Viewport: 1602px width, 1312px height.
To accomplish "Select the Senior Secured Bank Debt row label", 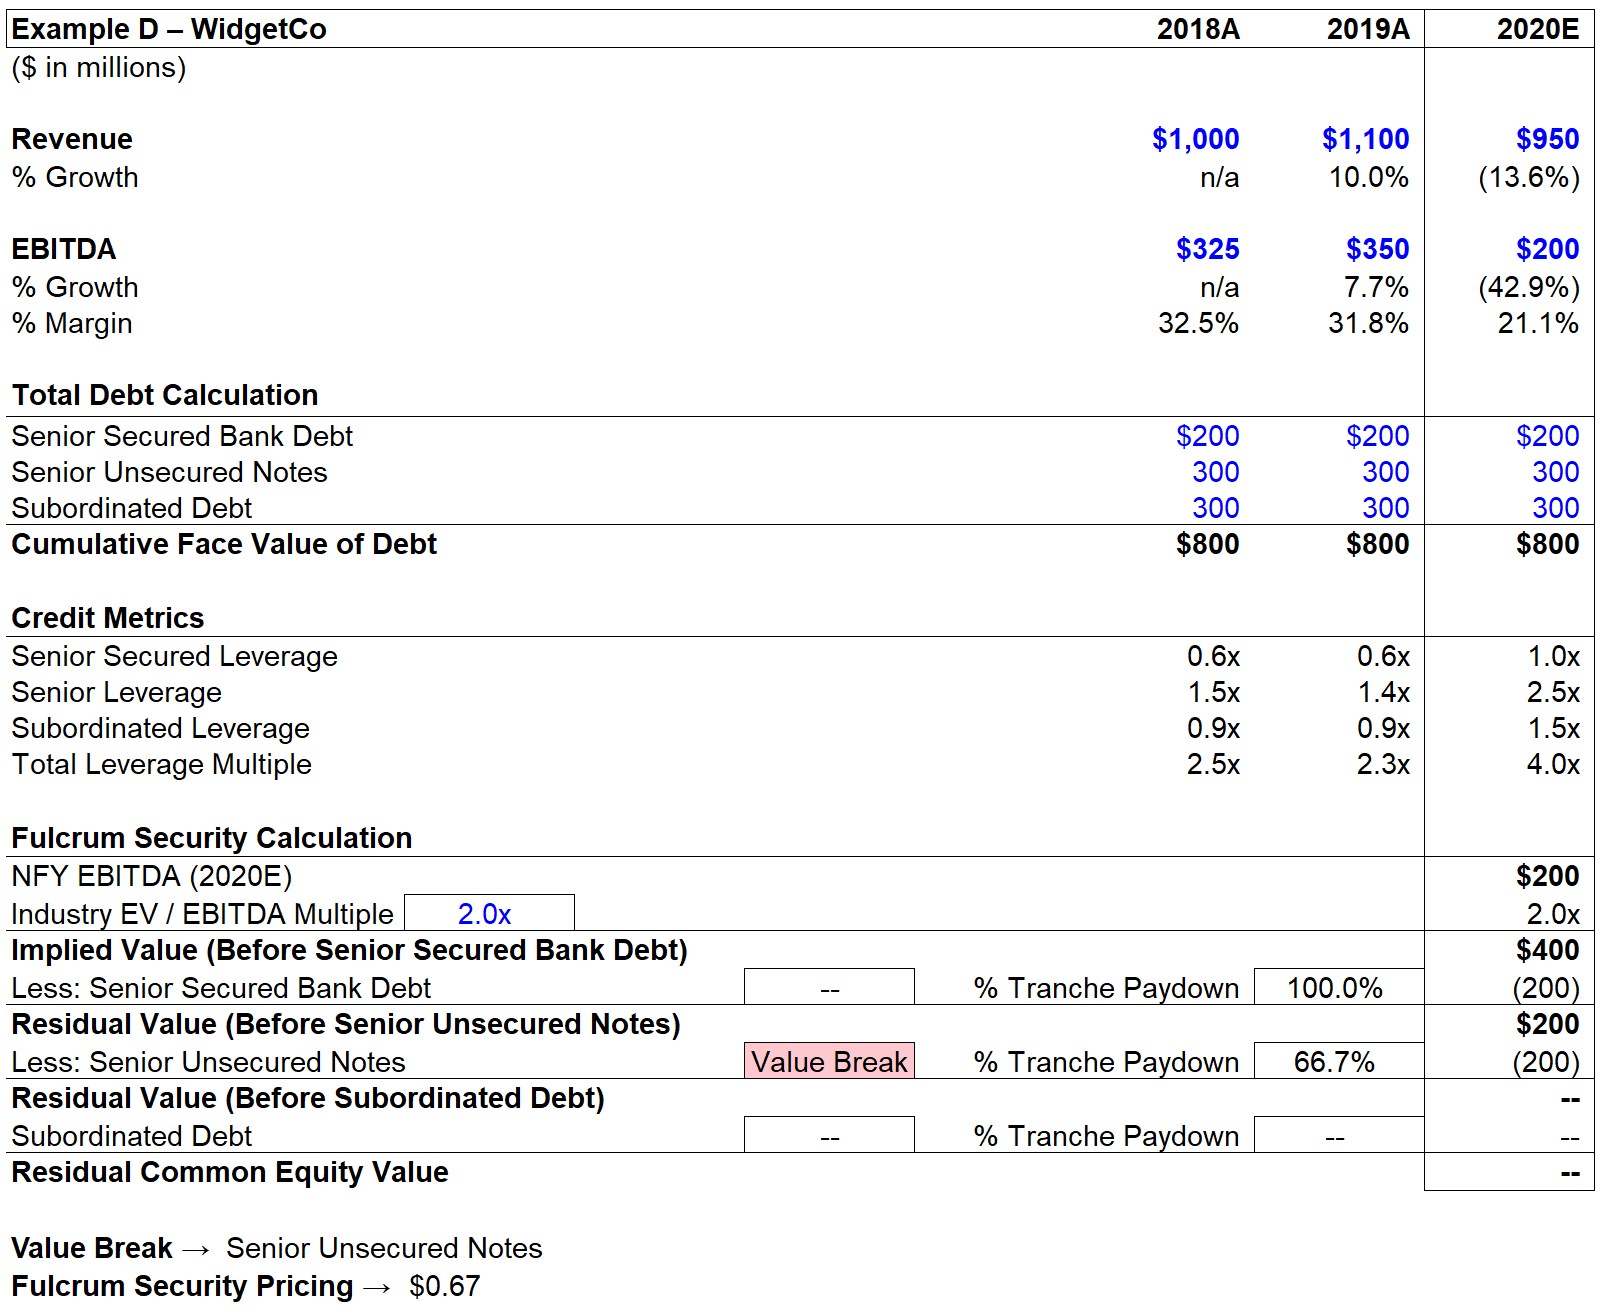I will click(x=182, y=436).
